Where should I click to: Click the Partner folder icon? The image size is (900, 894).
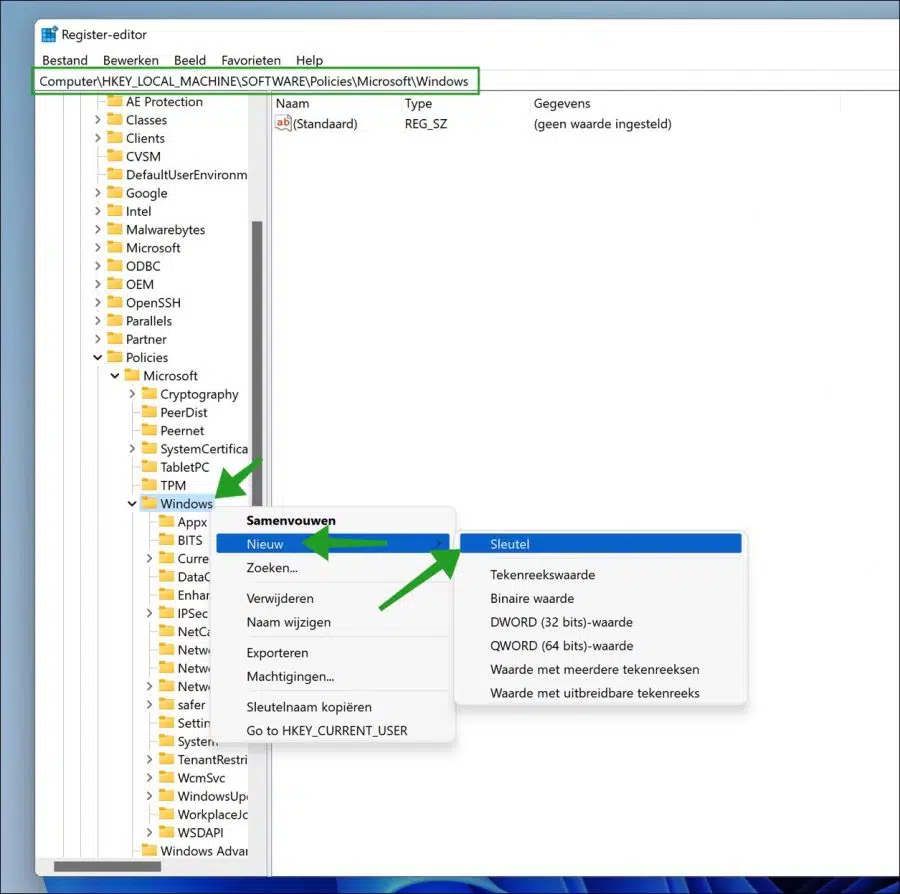(x=115, y=339)
